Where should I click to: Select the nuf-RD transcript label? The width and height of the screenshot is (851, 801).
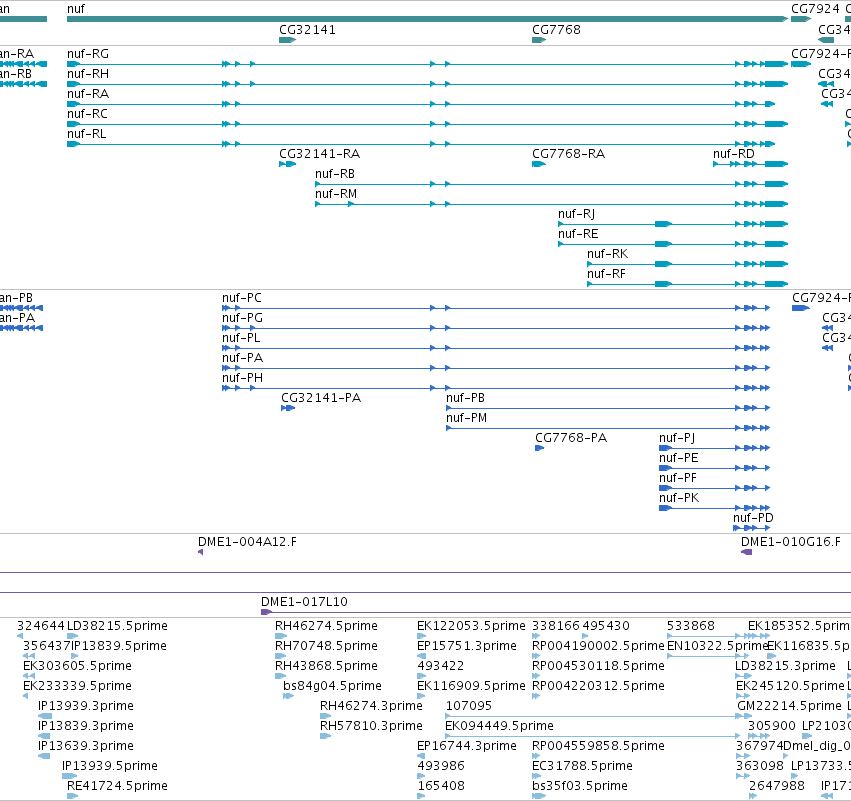pyautogui.click(x=734, y=154)
